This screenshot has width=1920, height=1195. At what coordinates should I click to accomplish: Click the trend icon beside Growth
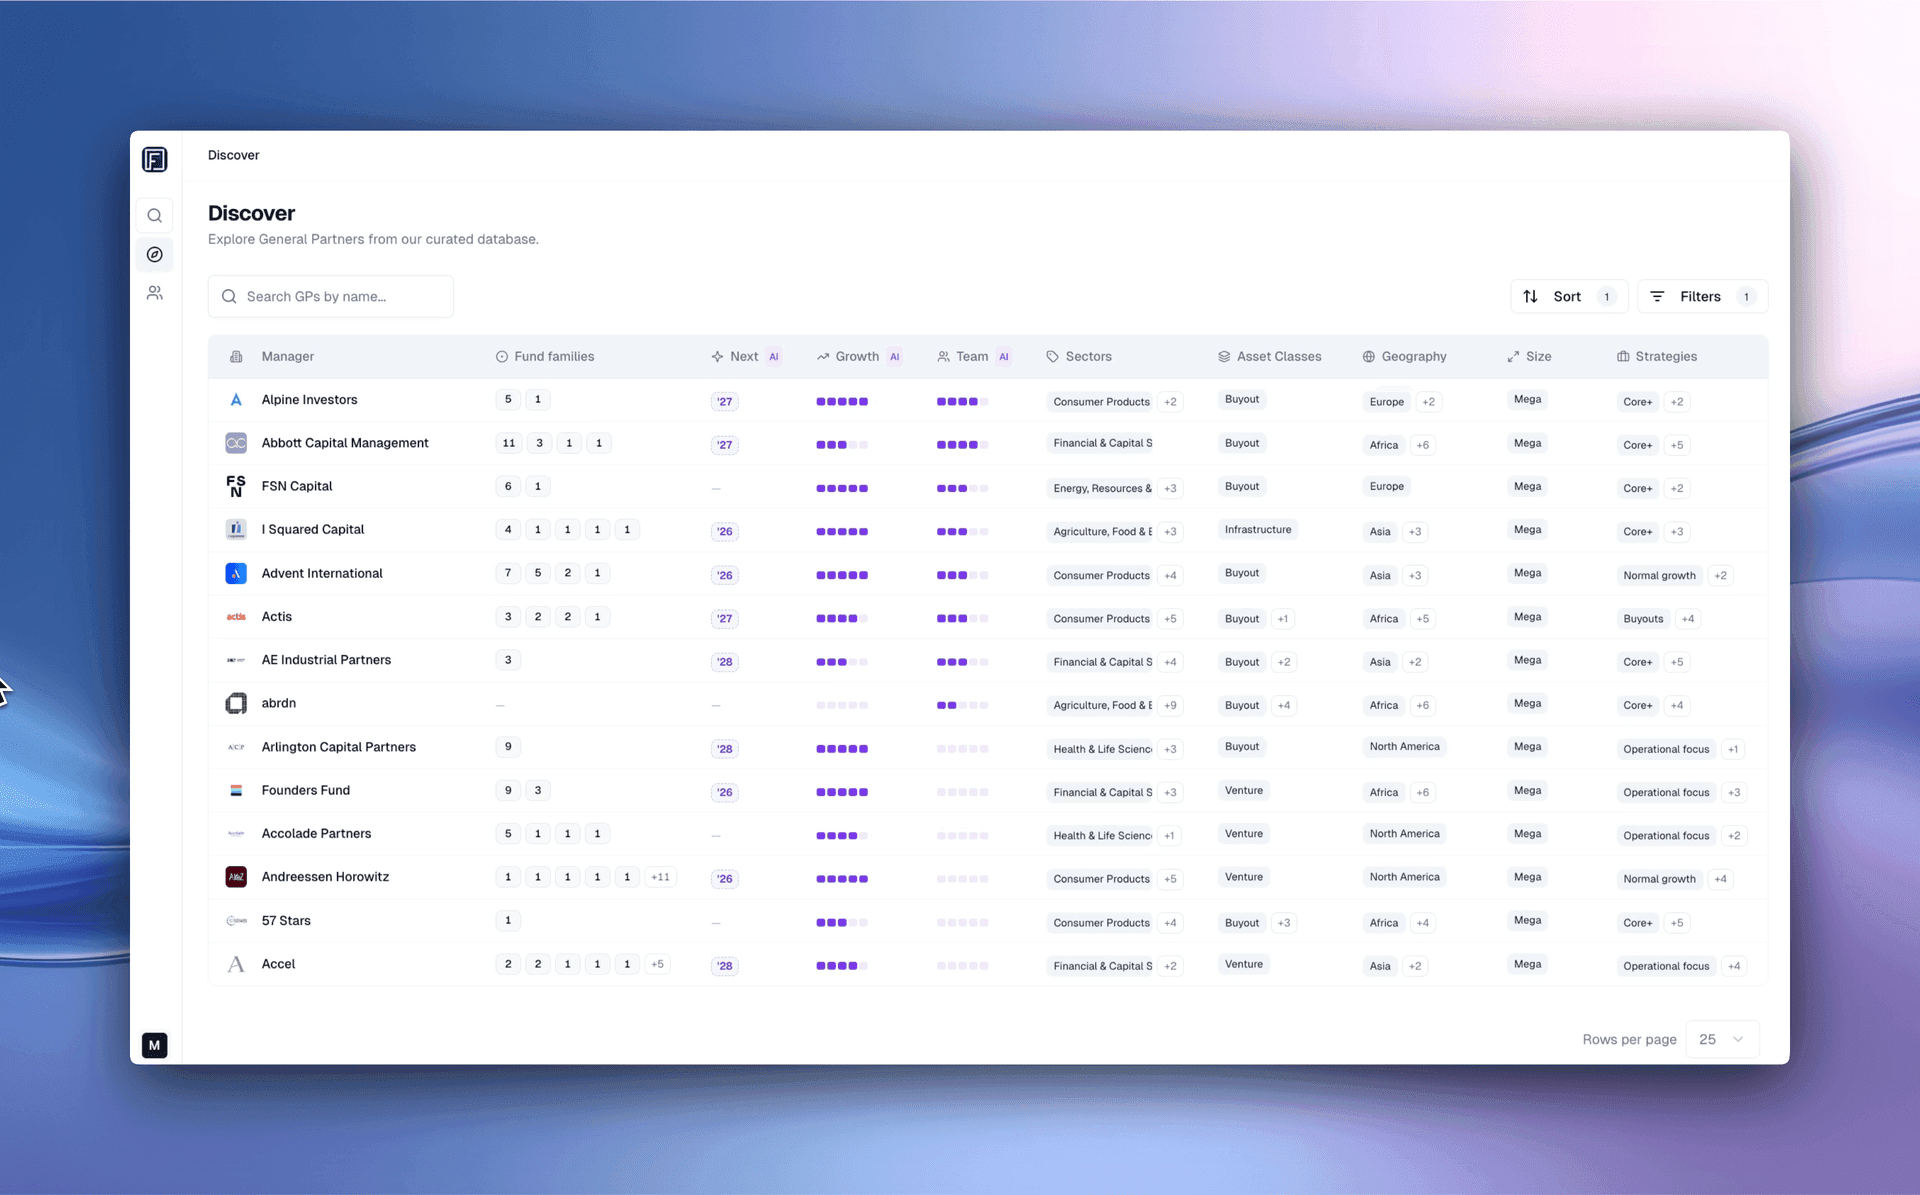pos(823,357)
